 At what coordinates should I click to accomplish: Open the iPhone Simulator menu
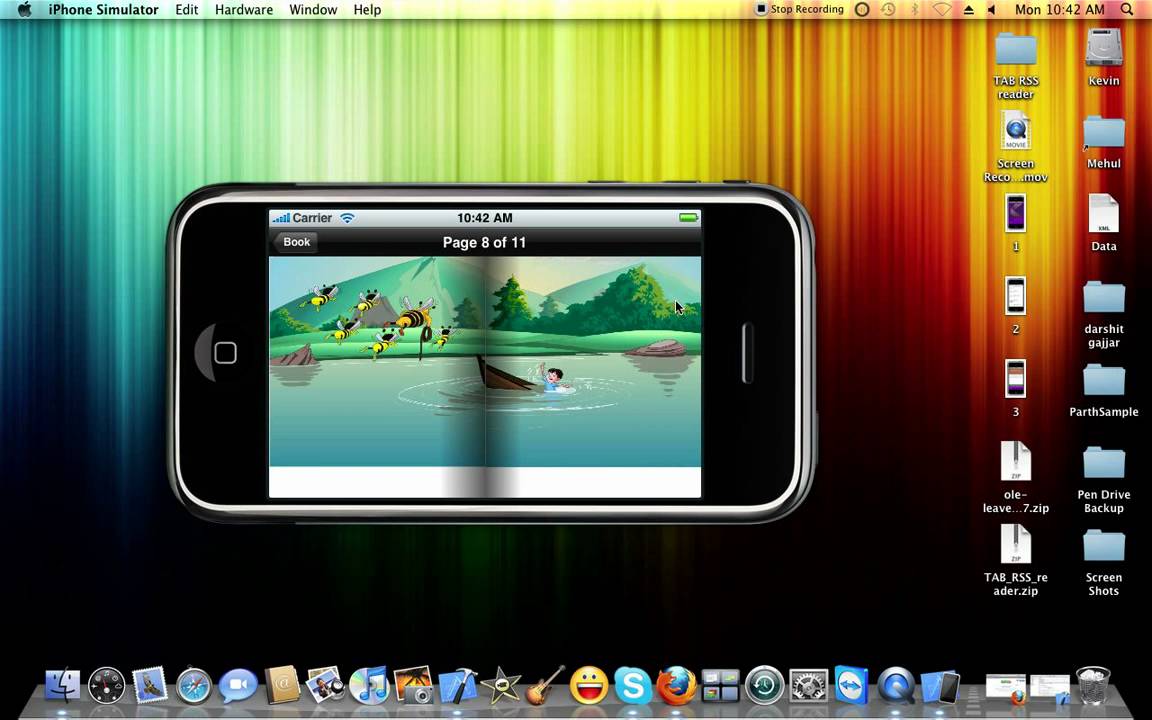click(x=104, y=10)
